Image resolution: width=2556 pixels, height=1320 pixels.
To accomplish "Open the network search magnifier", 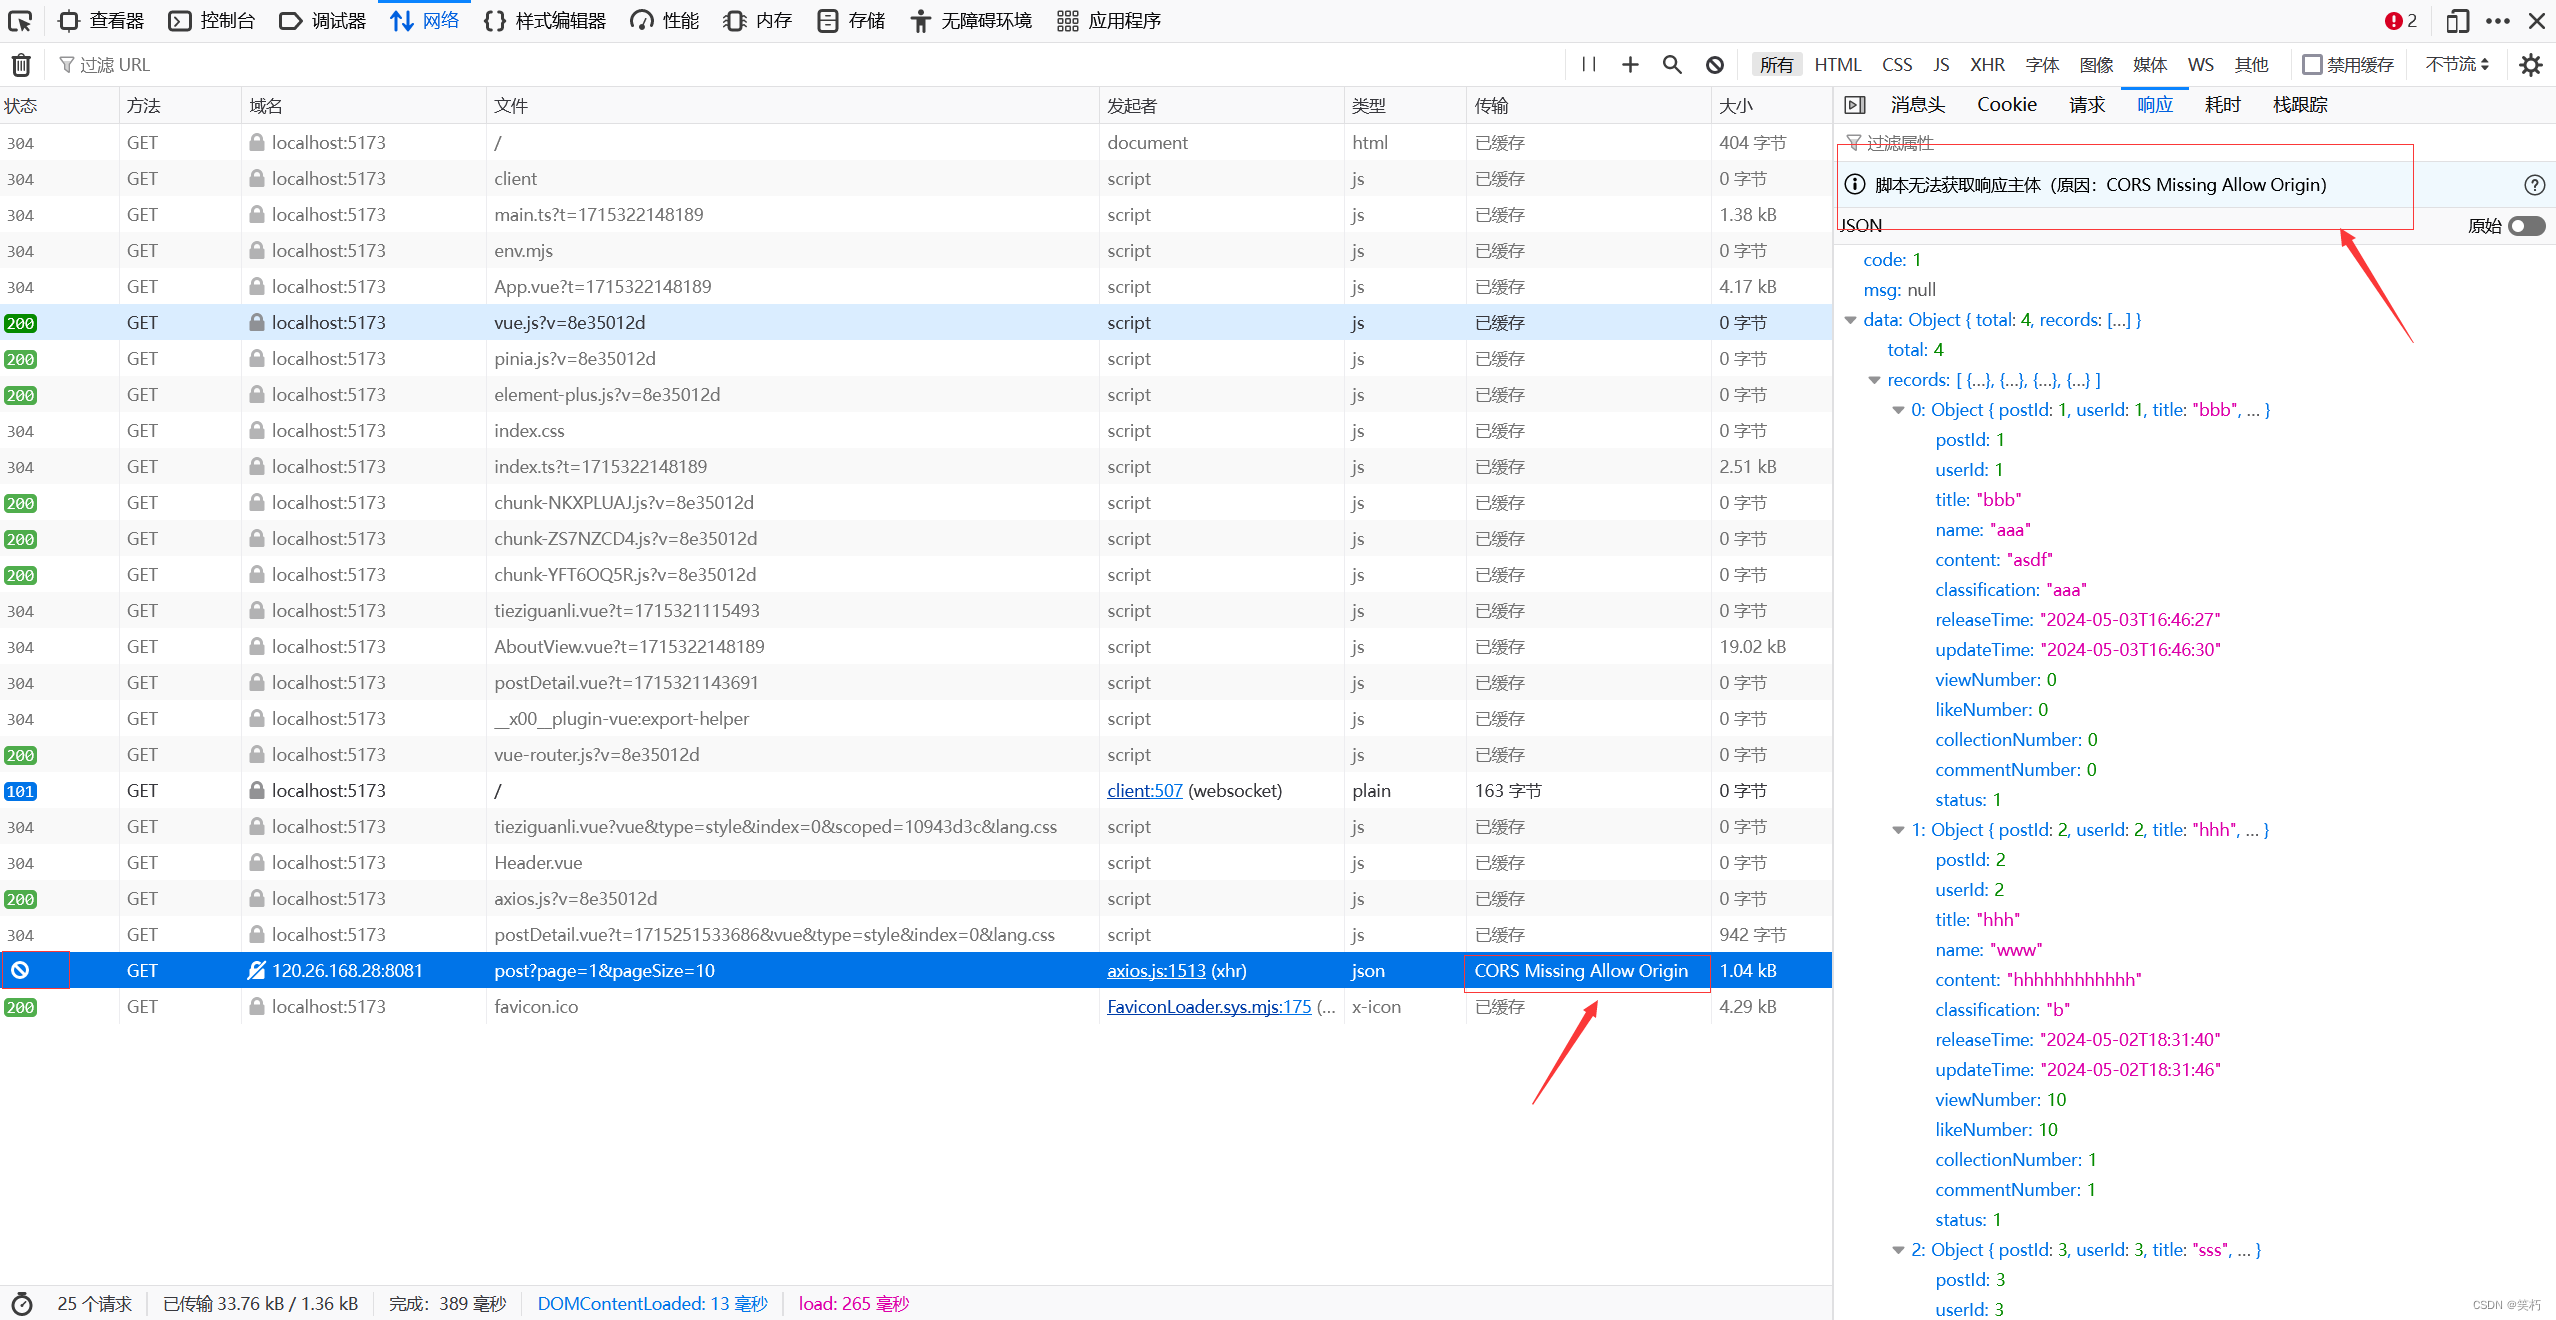I will click(x=1672, y=65).
